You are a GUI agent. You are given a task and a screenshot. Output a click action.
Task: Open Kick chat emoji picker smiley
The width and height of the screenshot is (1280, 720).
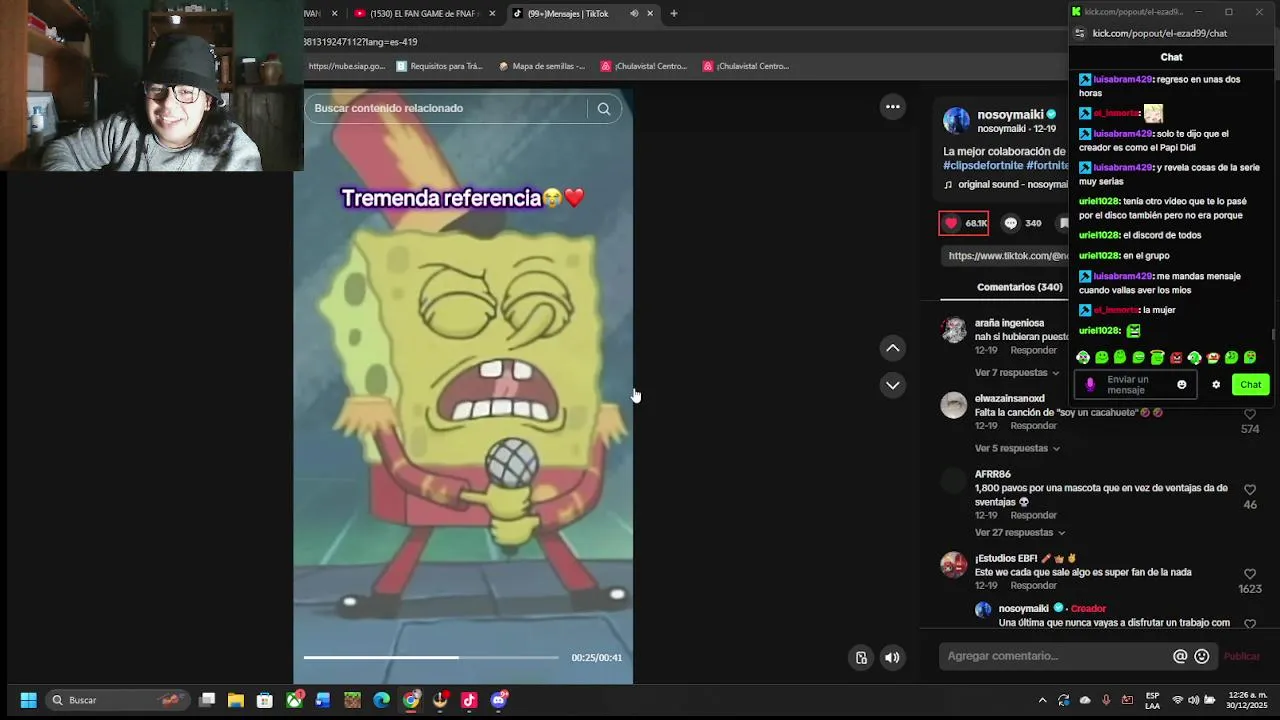(1182, 385)
